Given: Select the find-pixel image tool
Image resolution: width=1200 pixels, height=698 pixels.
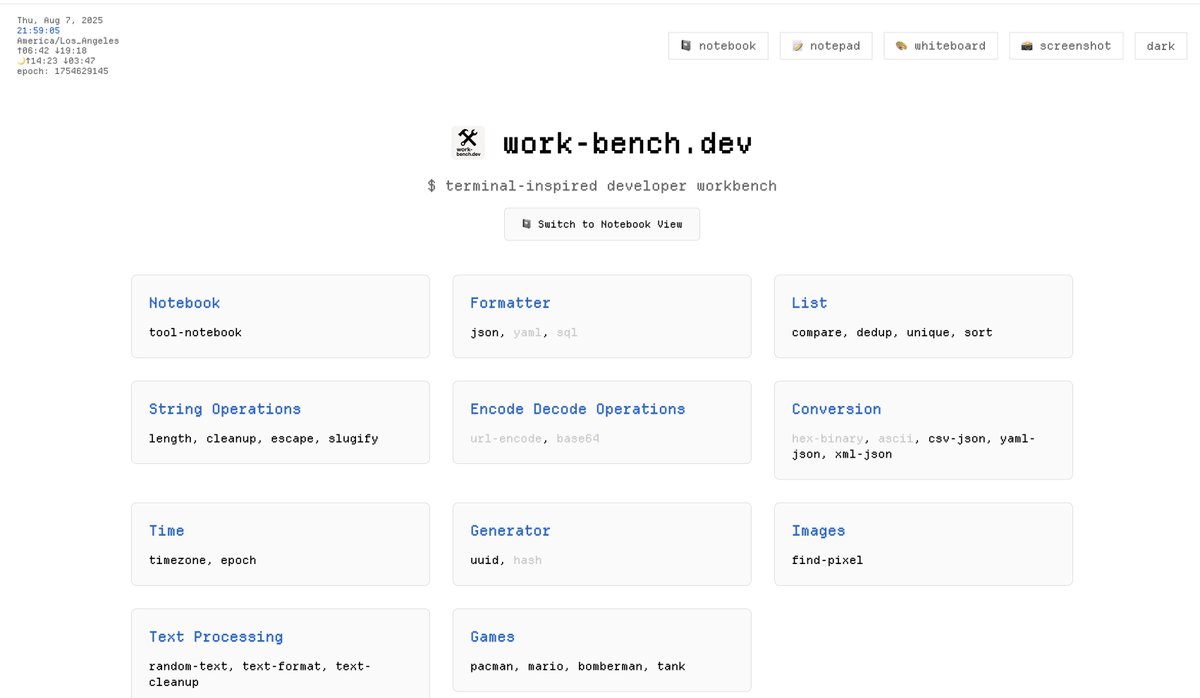Looking at the screenshot, I should click(827, 560).
